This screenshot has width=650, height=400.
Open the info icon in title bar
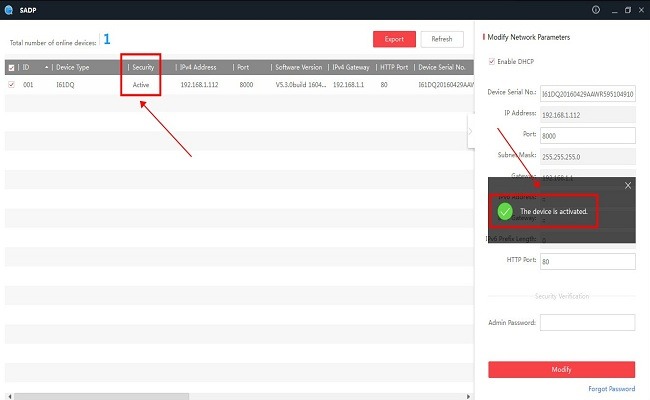596,9
